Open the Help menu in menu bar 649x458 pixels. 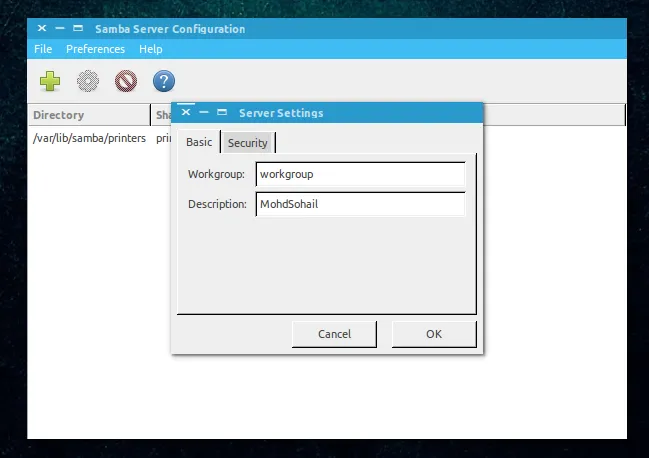(x=151, y=49)
